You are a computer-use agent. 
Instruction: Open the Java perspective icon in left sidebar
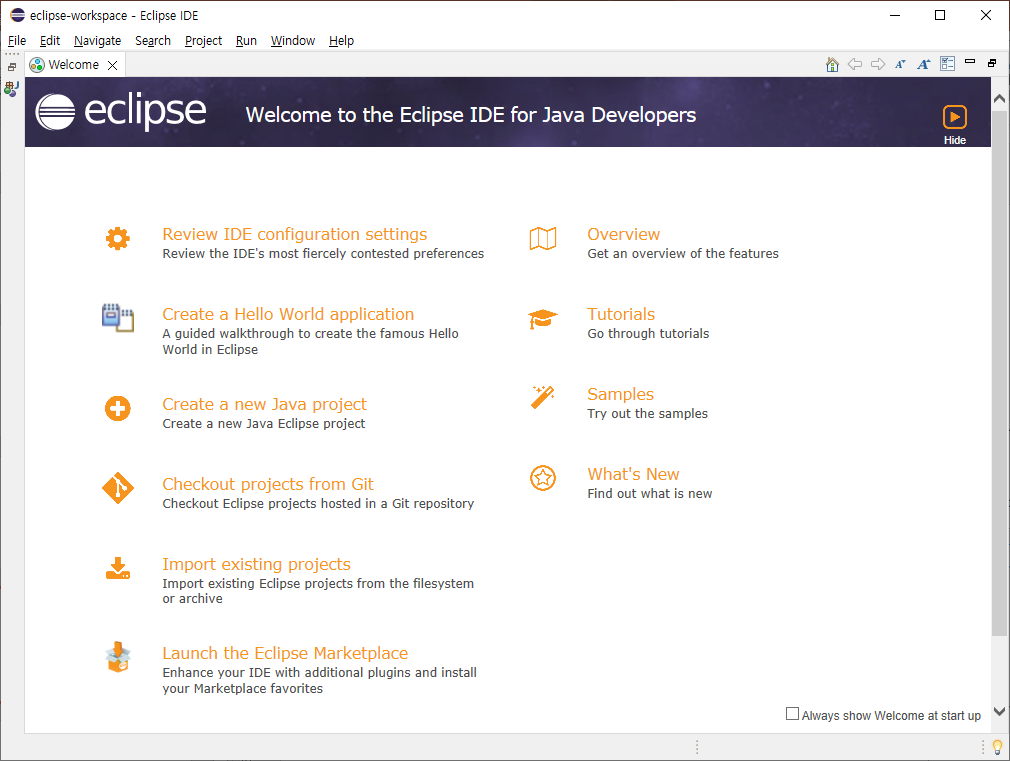pyautogui.click(x=12, y=89)
